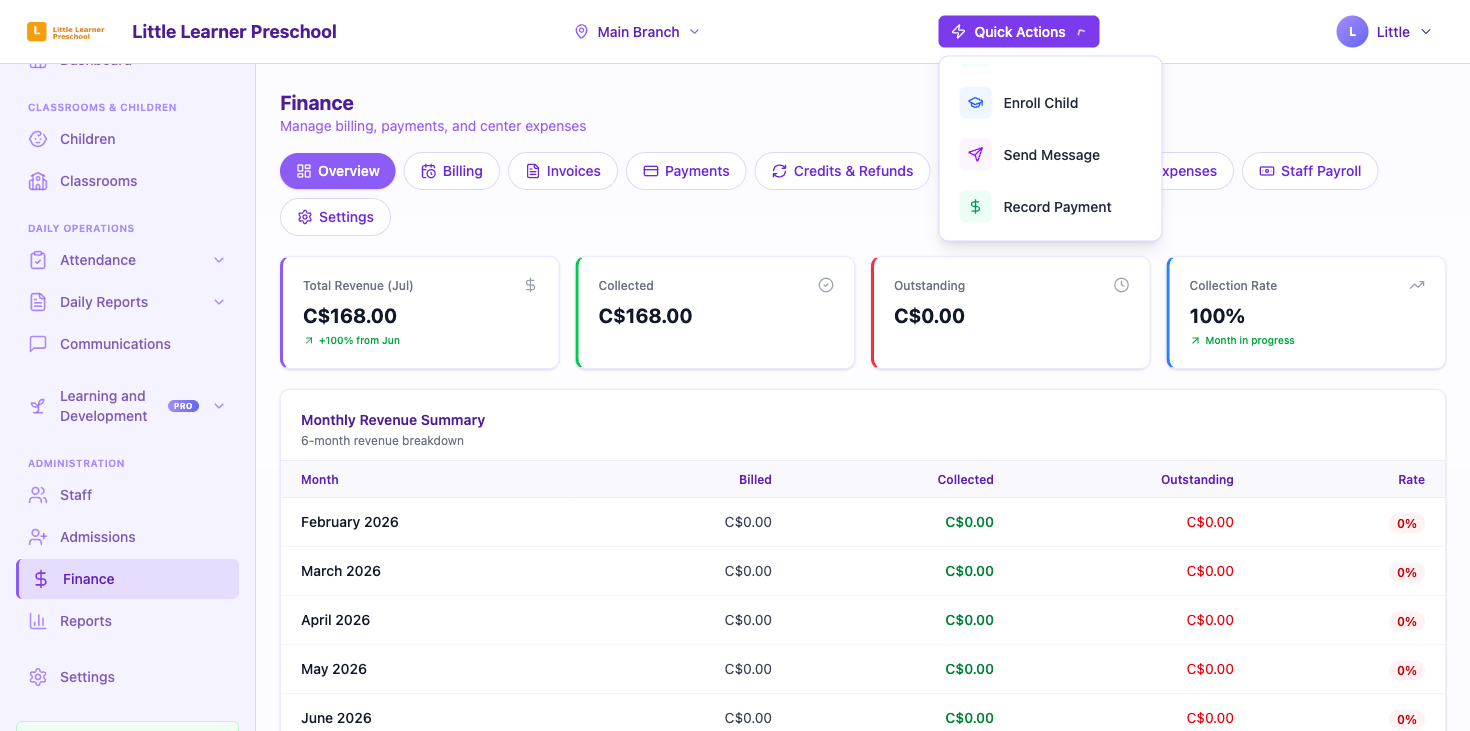The width and height of the screenshot is (1470, 731).
Task: Expand the Learning and Development chevron
Action: tap(219, 406)
